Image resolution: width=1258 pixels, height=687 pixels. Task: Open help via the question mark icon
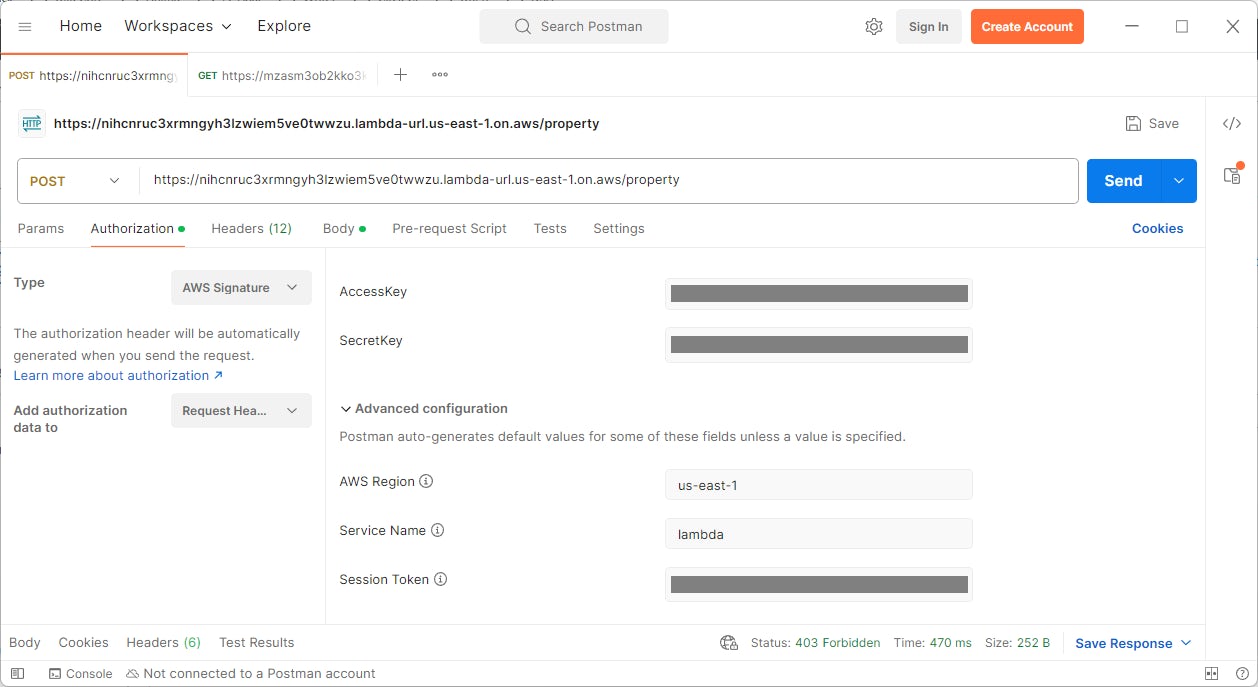click(1243, 673)
